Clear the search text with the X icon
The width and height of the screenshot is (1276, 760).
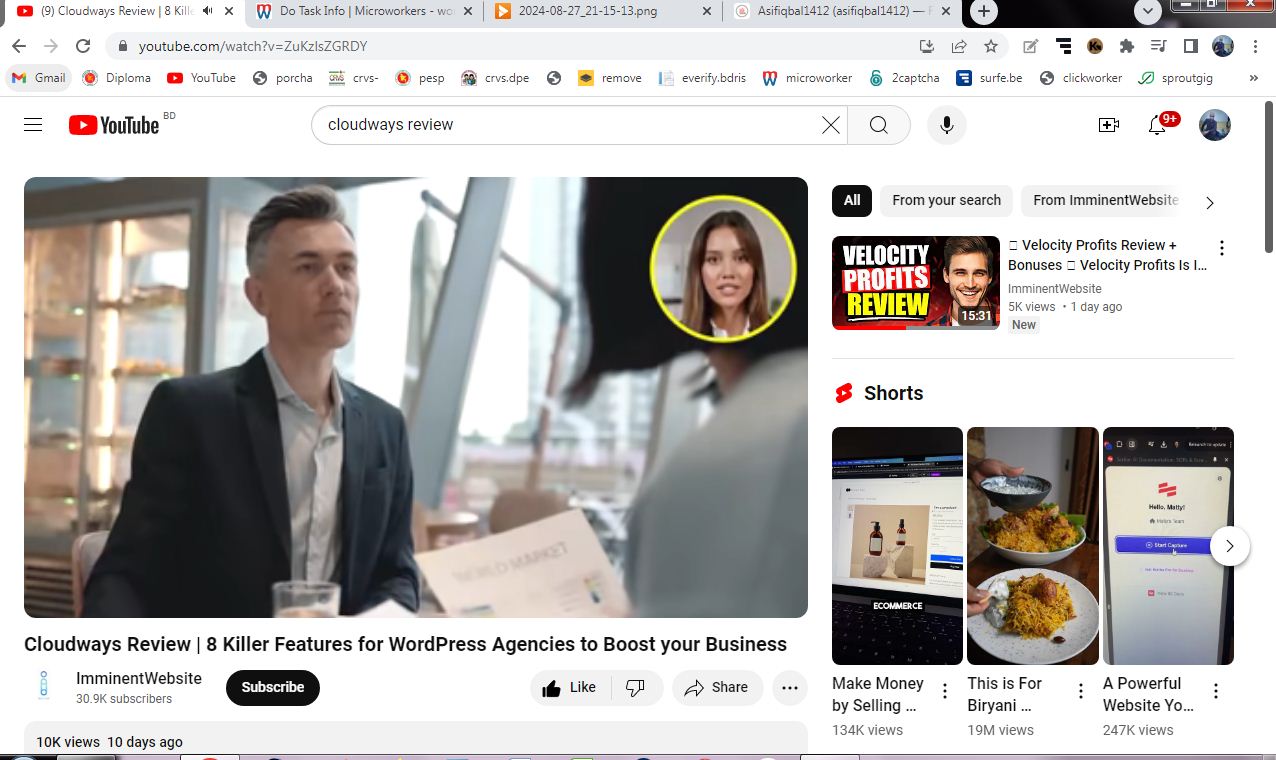coord(830,125)
